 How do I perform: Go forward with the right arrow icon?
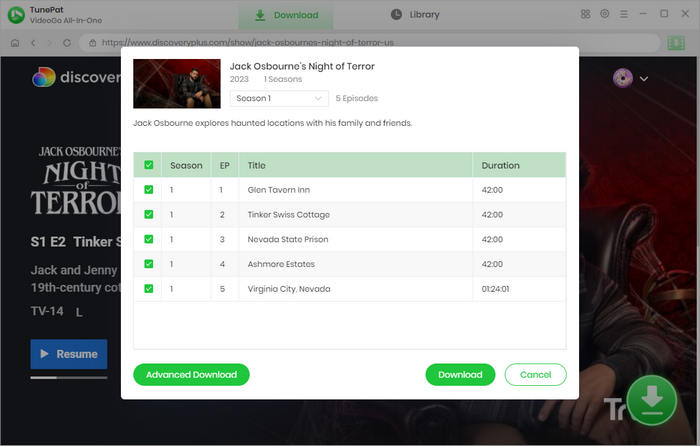coord(50,43)
